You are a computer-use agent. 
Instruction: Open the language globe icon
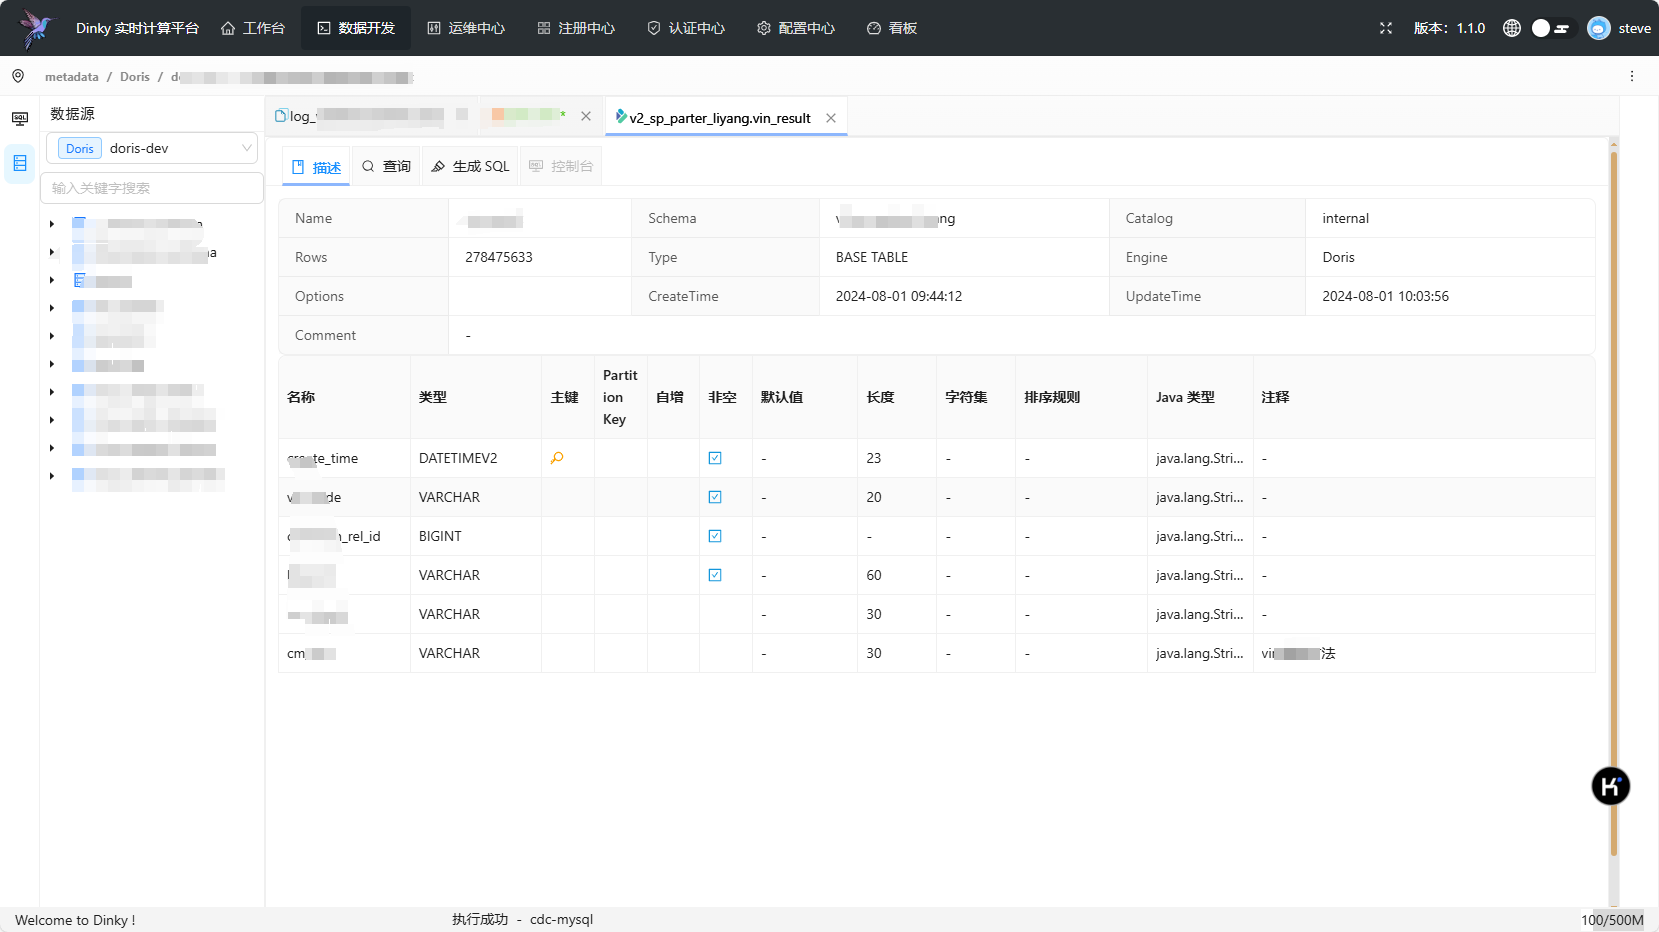pyautogui.click(x=1512, y=28)
